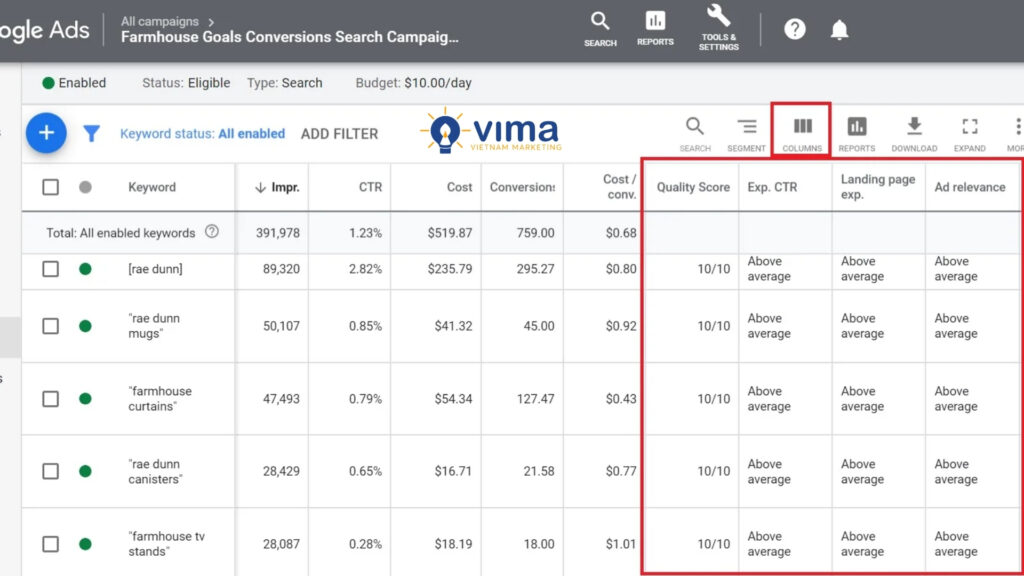The image size is (1024, 576).
Task: Sort table by CTR column header
Action: click(x=370, y=187)
